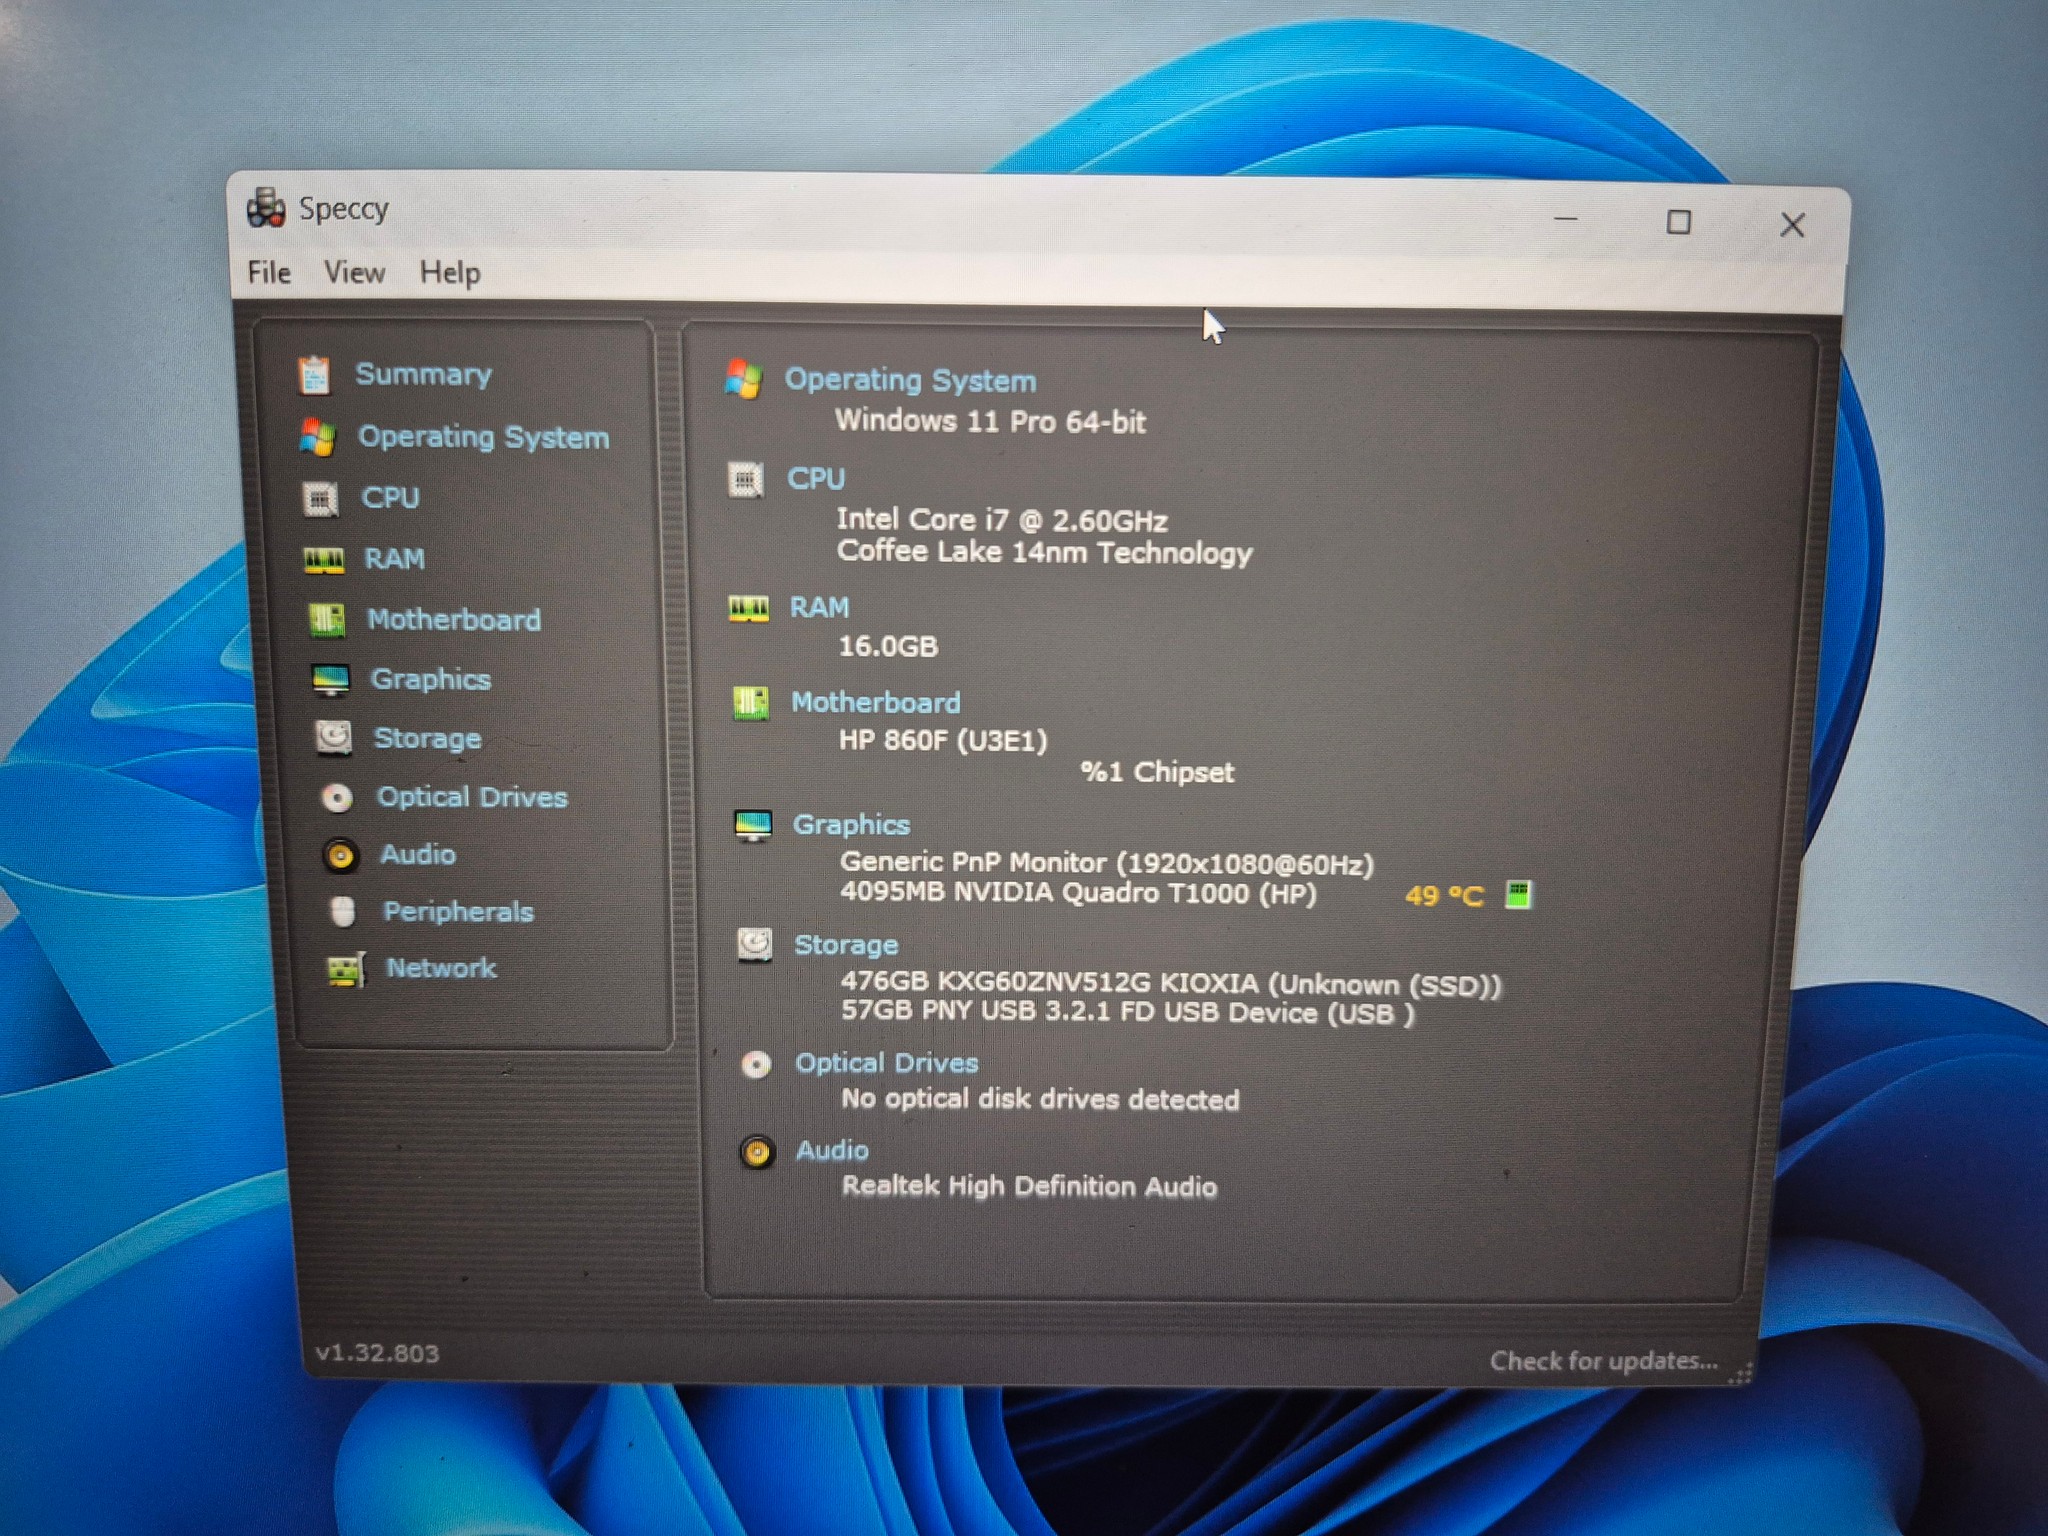2048x1536 pixels.
Task: Click the Network card icon in sidebar
Action: 347,969
